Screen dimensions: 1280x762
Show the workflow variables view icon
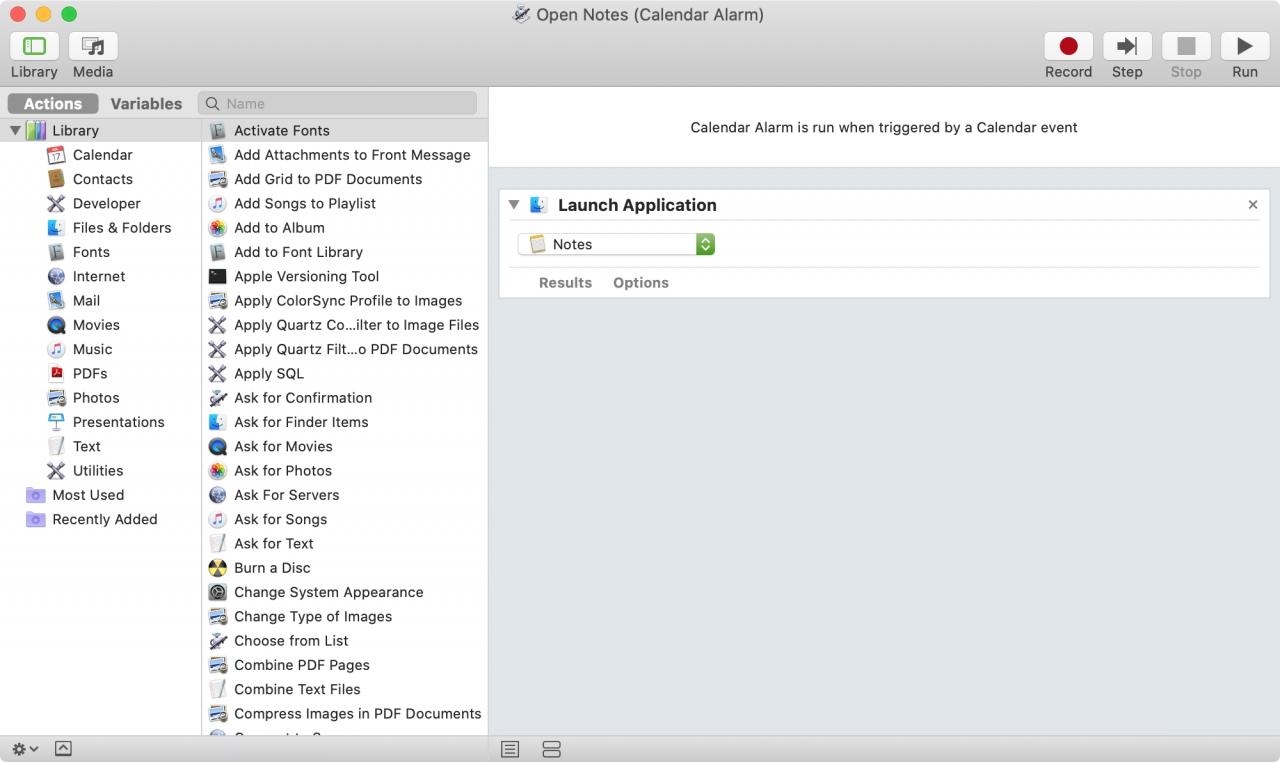[x=551, y=749]
